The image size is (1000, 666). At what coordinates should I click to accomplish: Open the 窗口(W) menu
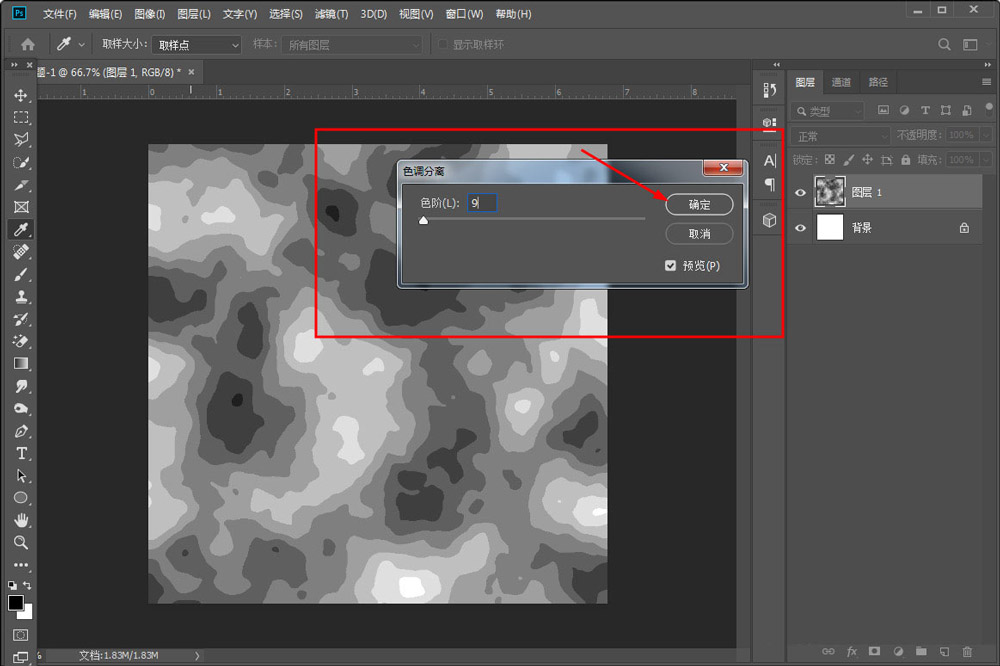(x=464, y=13)
